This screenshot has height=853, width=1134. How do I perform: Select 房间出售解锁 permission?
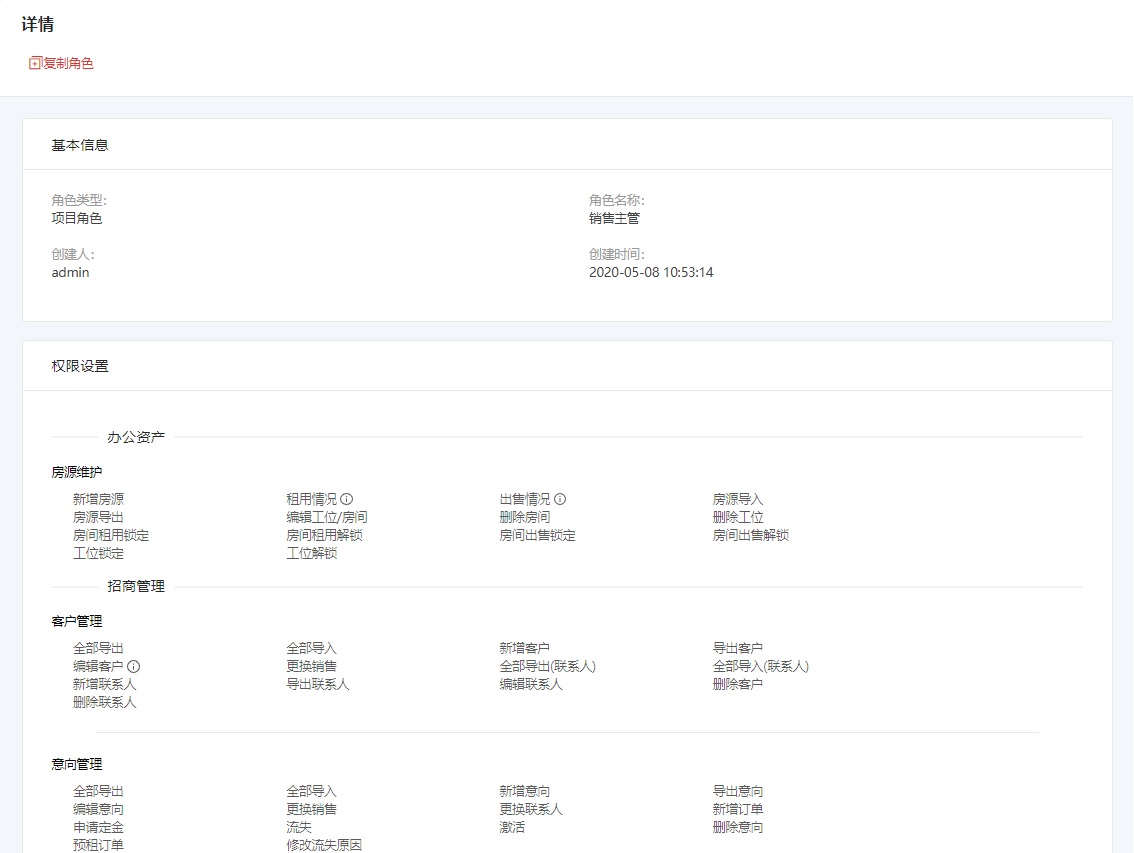pyautogui.click(x=750, y=535)
